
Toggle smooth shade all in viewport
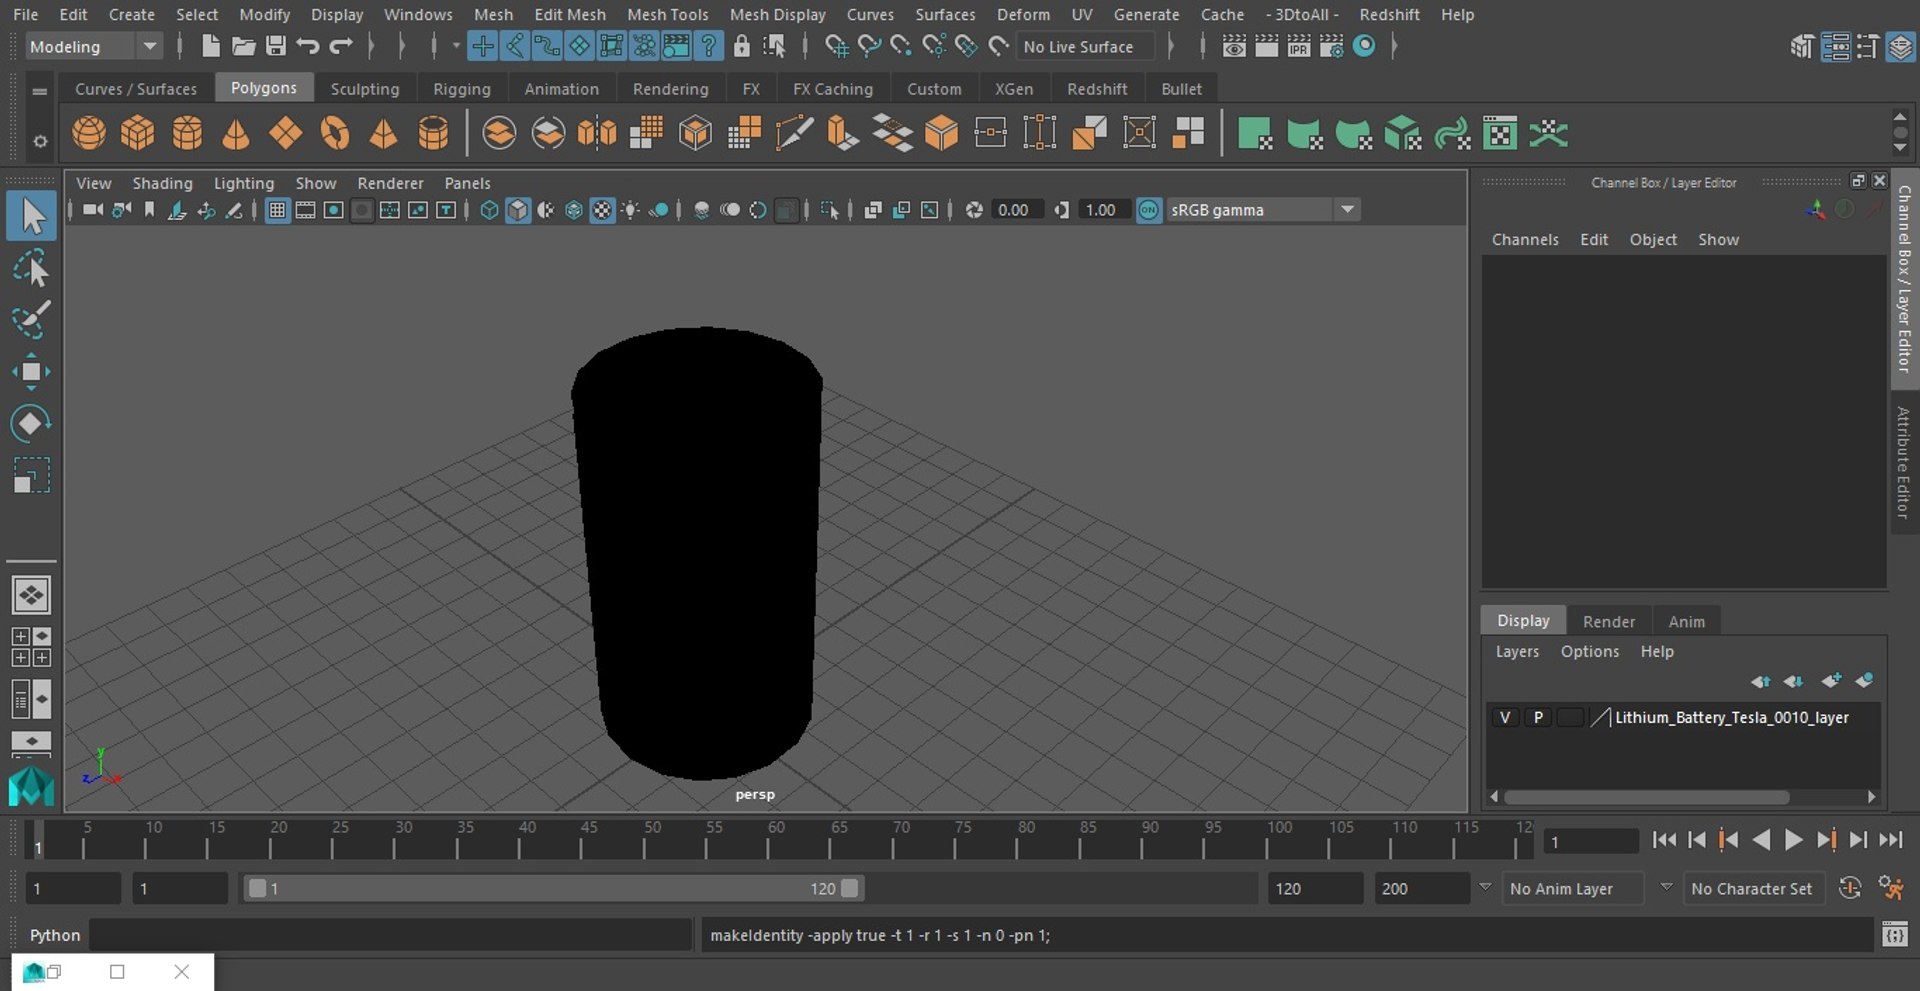(517, 210)
